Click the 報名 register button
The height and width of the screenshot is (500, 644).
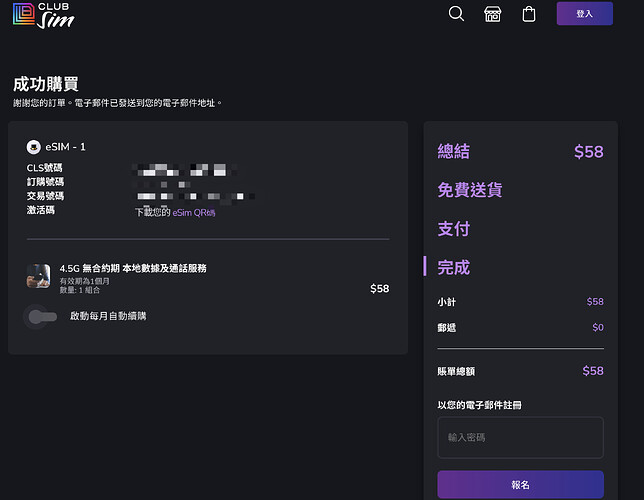pyautogui.click(x=520, y=485)
